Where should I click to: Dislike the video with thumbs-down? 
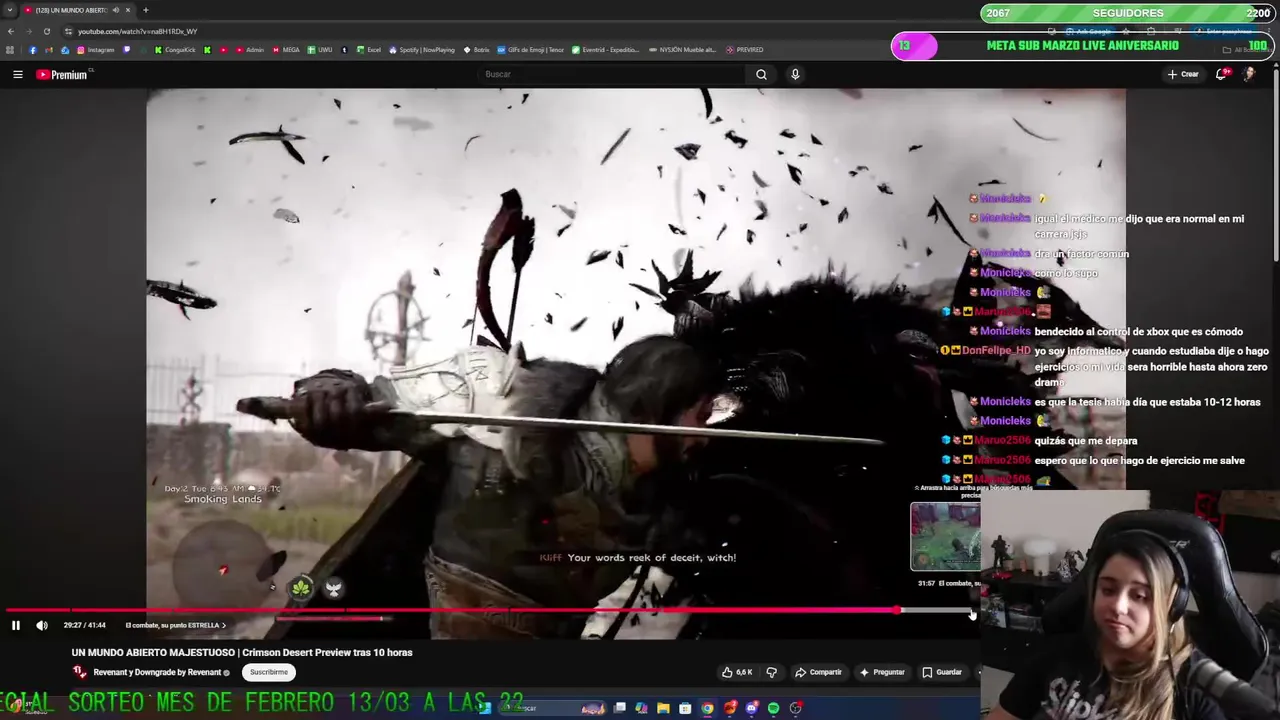tap(771, 672)
